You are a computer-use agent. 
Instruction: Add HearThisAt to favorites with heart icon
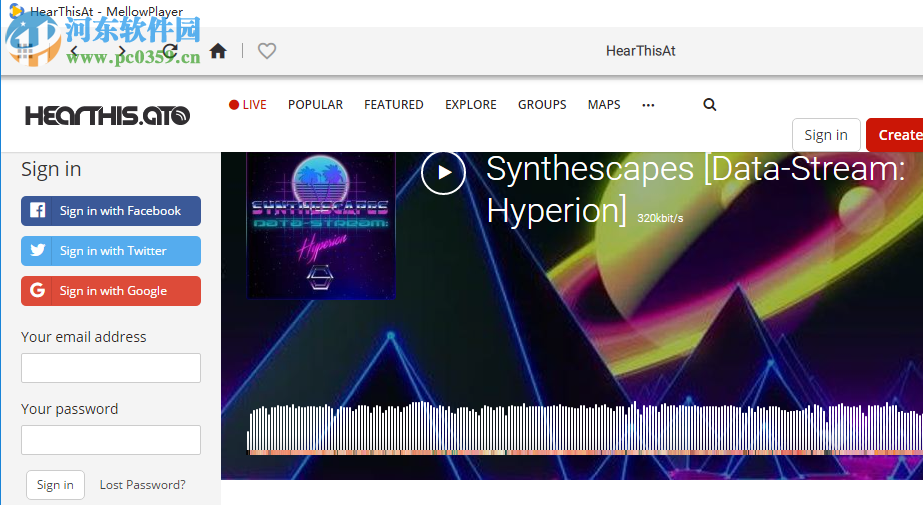click(267, 51)
